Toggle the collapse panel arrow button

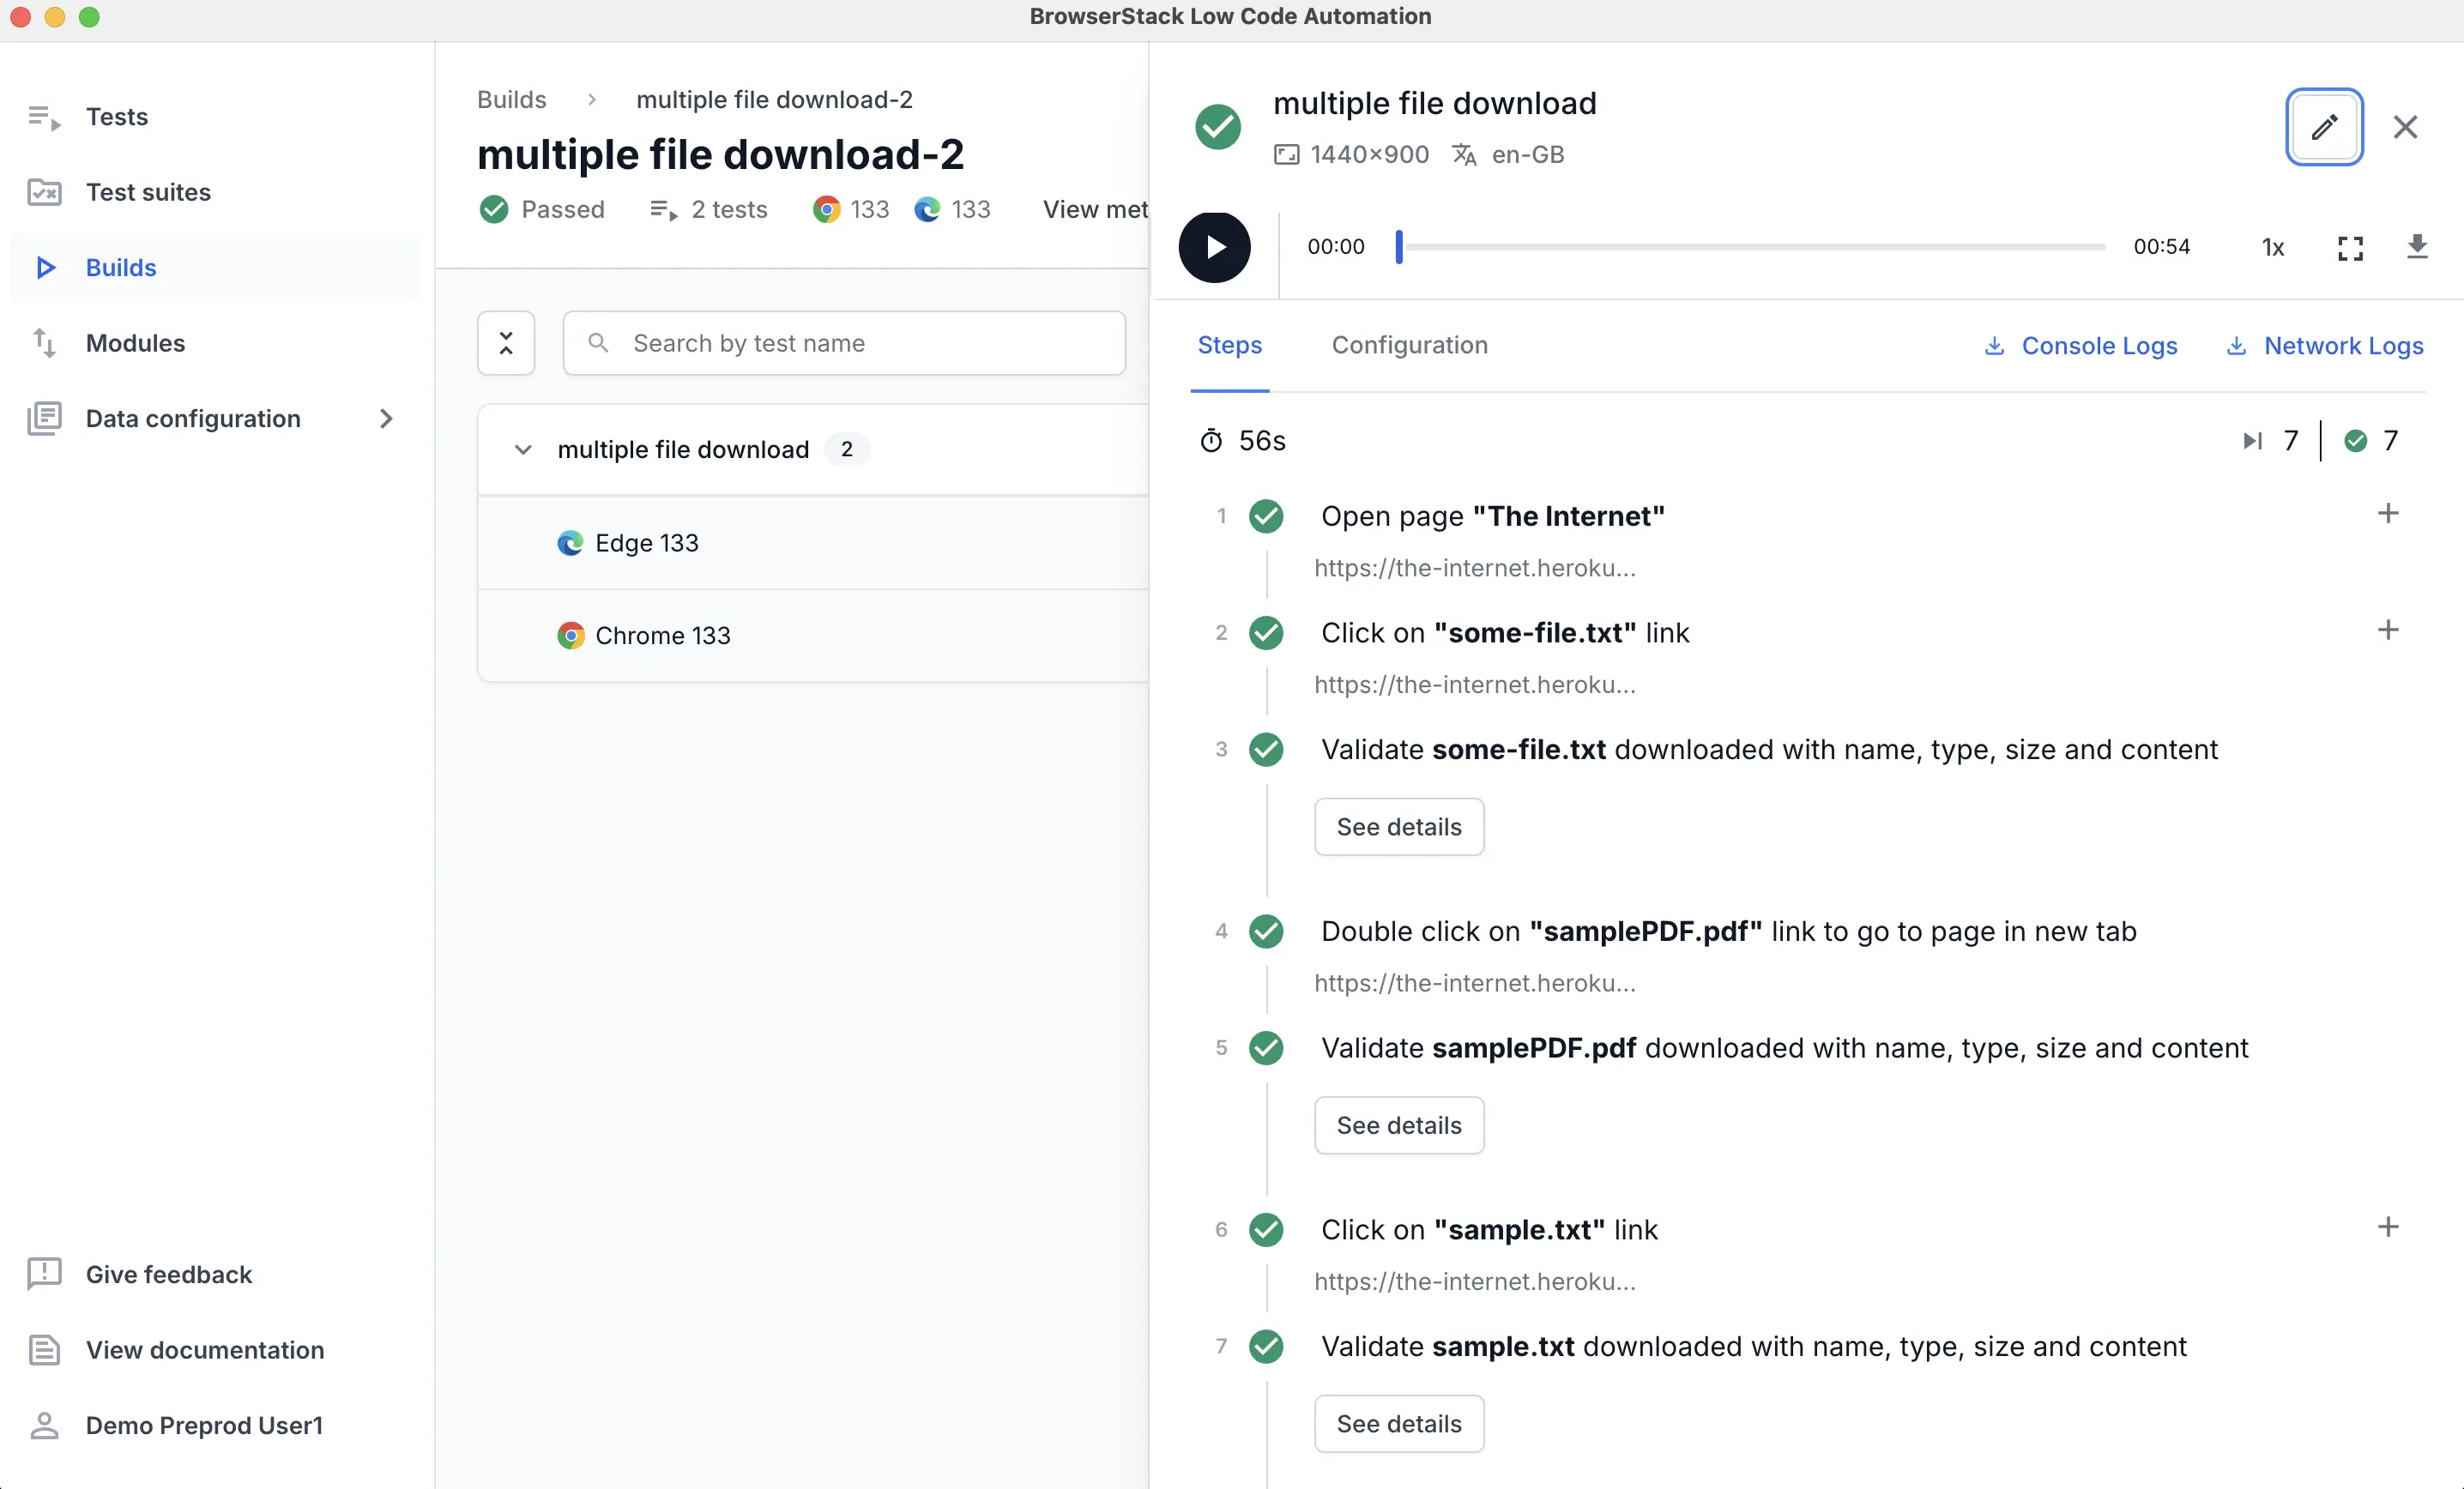505,341
